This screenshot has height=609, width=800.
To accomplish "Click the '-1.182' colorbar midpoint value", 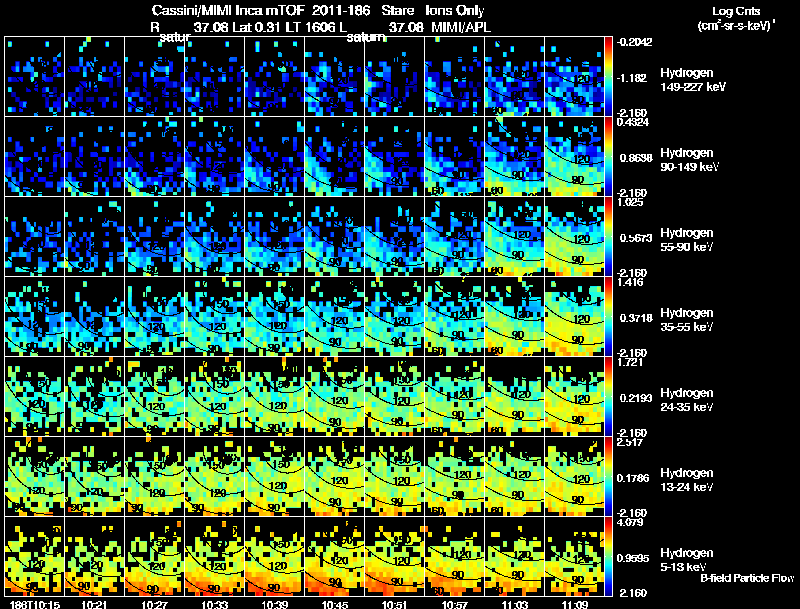I will tap(632, 78).
